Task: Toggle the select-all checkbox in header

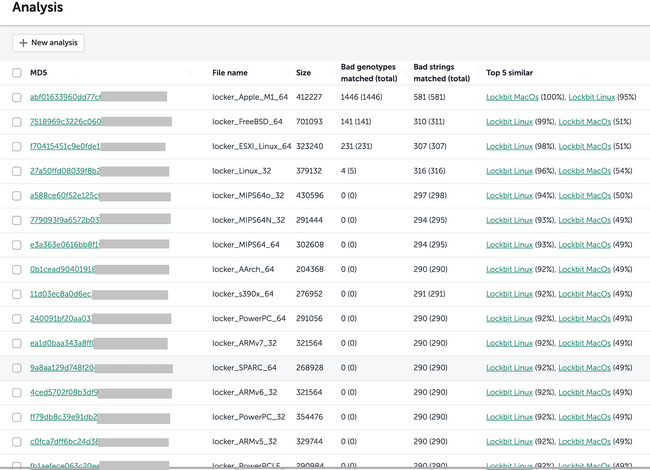Action: tap(17, 73)
